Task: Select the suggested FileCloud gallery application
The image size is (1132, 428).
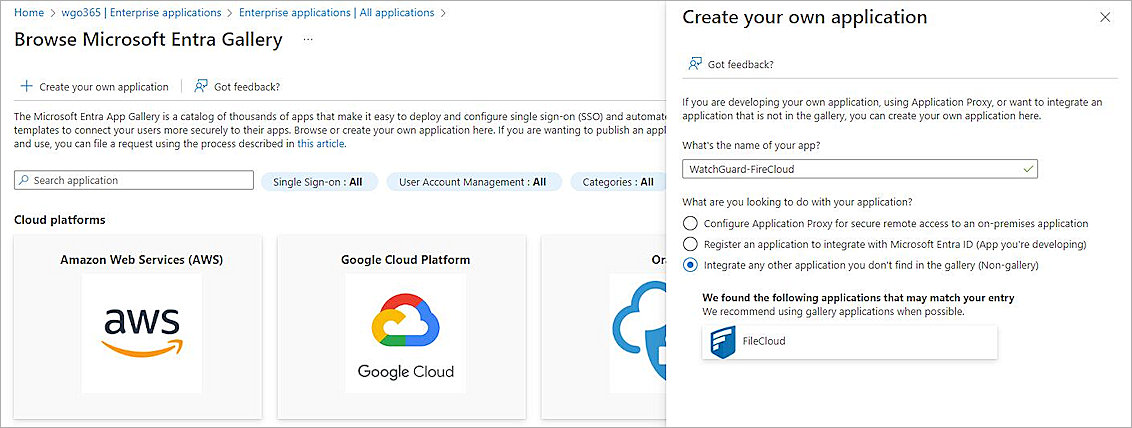Action: pos(849,341)
